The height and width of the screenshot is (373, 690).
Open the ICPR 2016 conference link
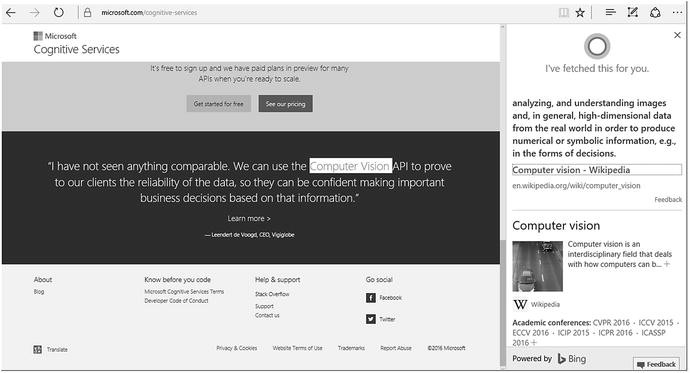[x=615, y=333]
